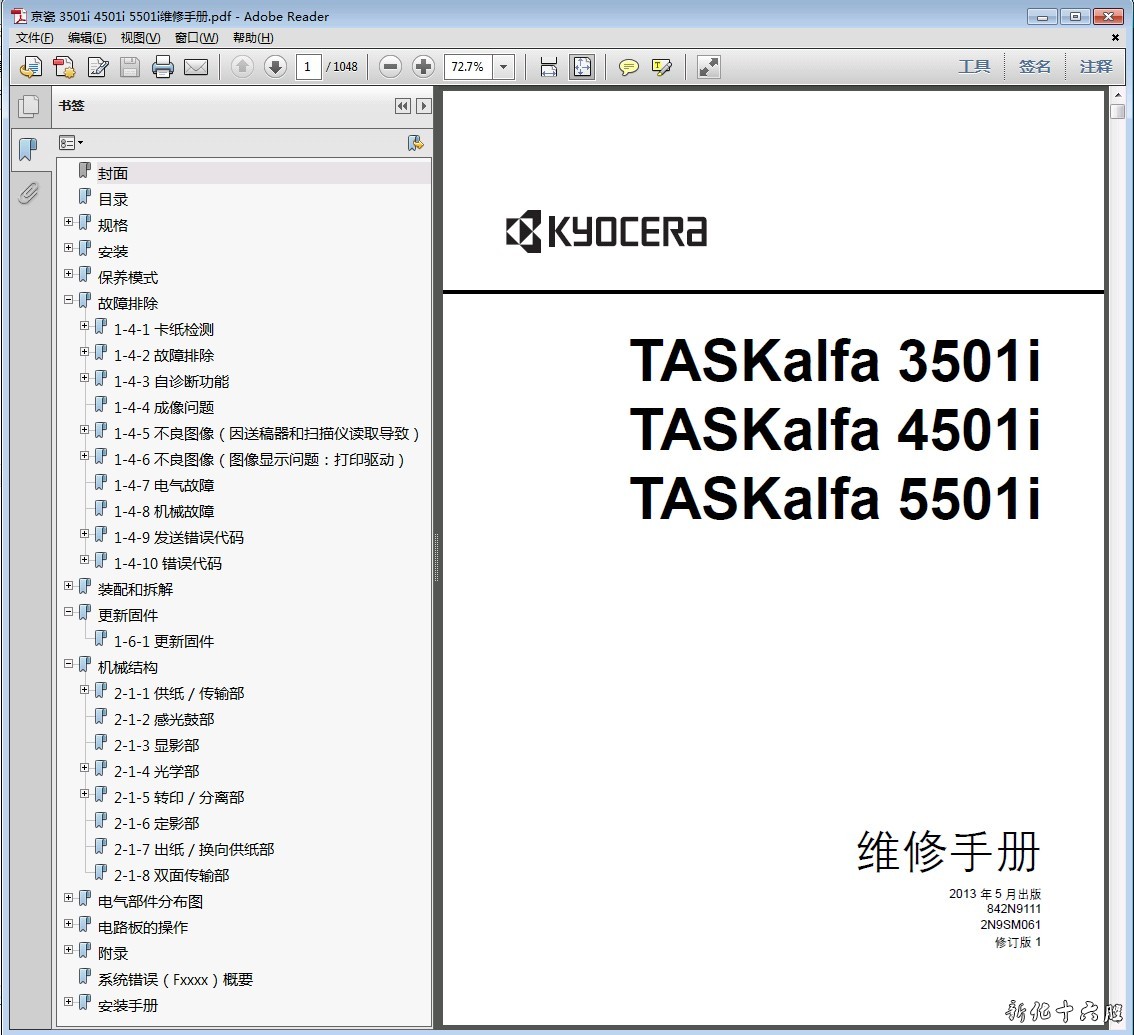Open the attachments paperclip panel
The width and height of the screenshot is (1134, 1035).
pyautogui.click(x=28, y=192)
